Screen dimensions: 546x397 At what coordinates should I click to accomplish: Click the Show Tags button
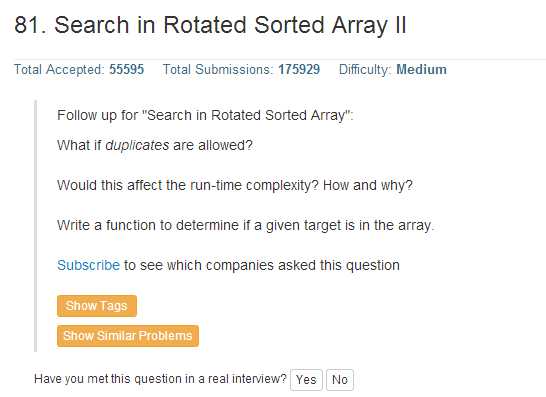coord(97,306)
